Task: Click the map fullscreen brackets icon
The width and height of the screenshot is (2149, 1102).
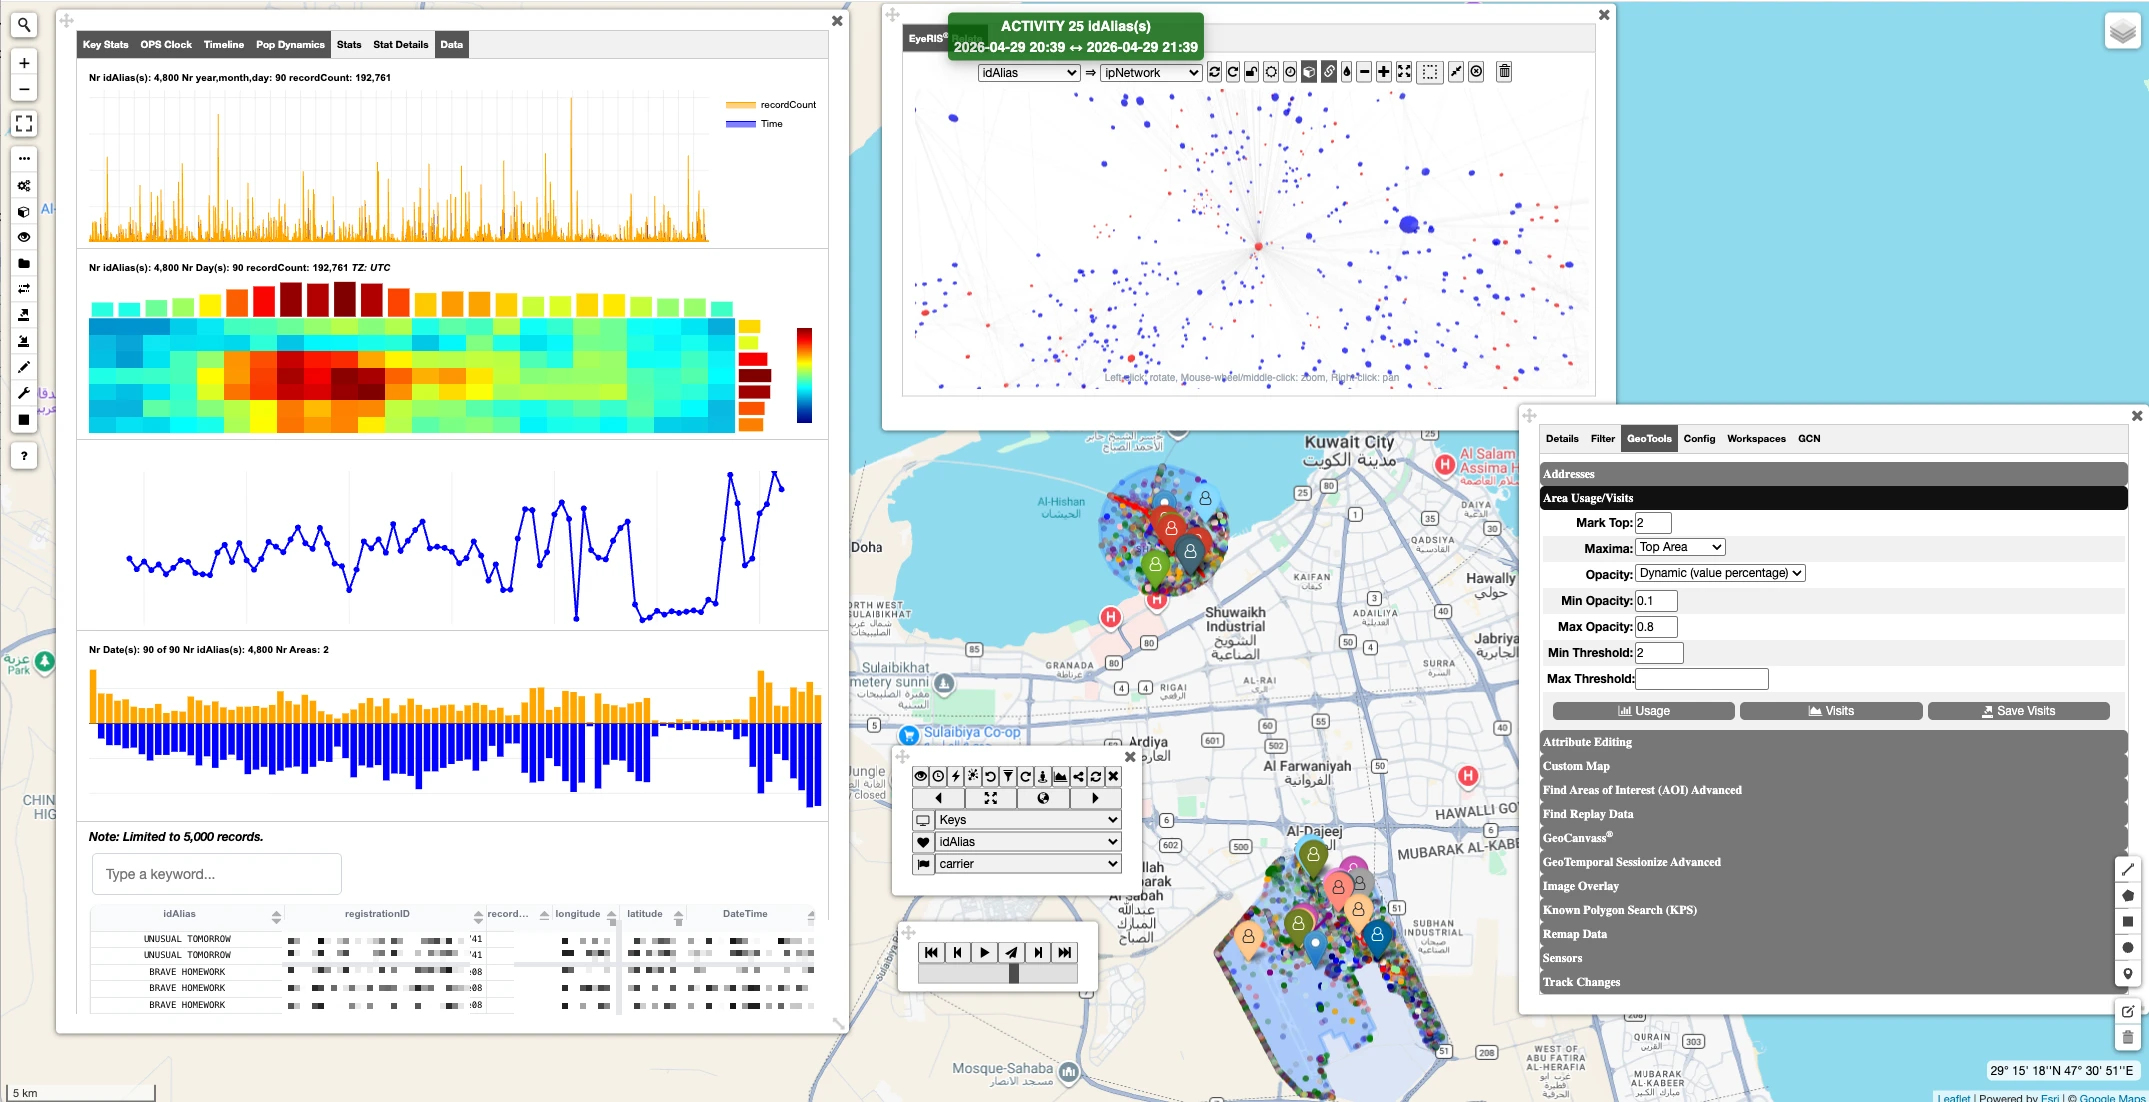Action: click(x=24, y=124)
